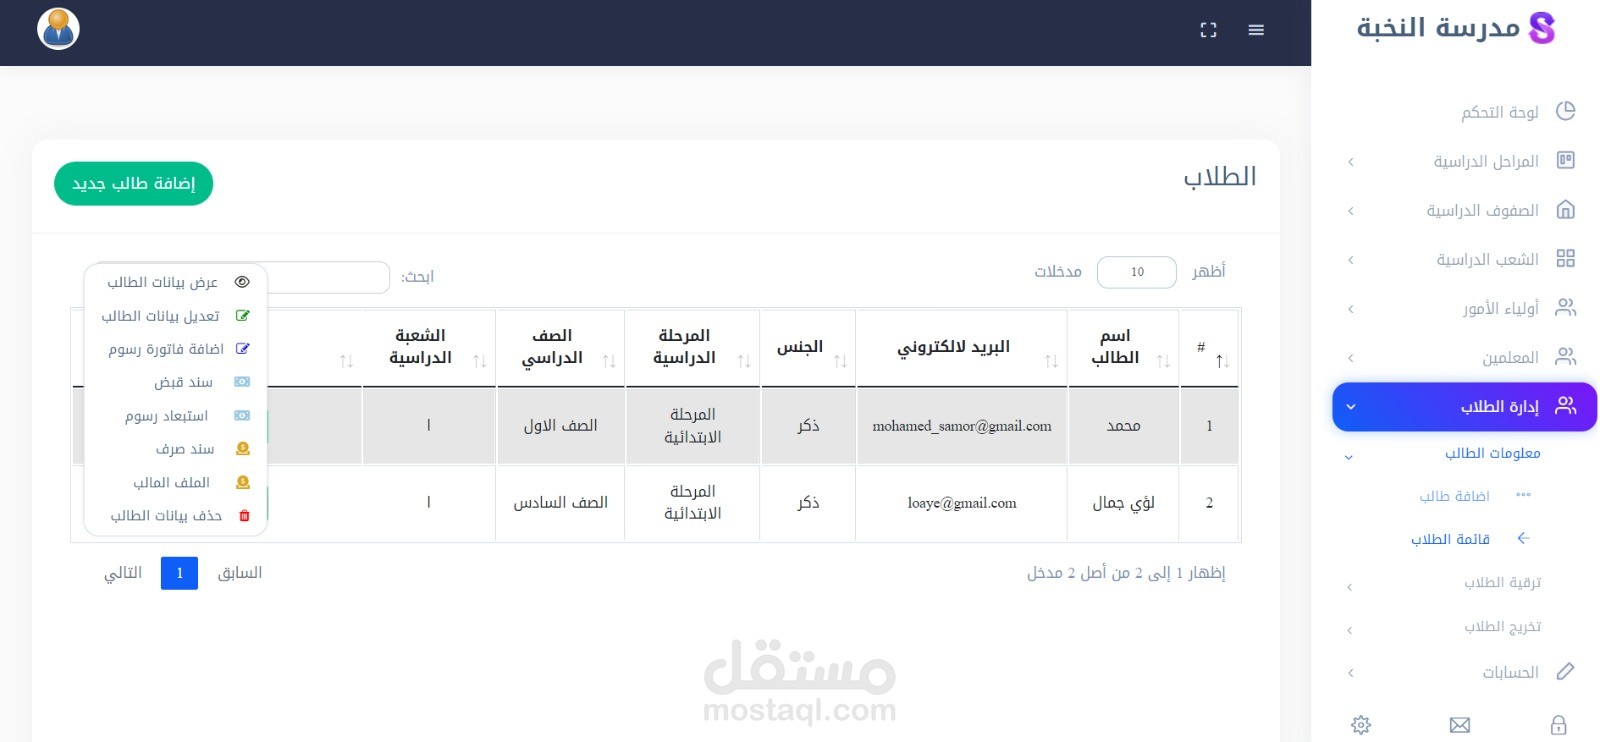
Task: Click the green إضافة طالب جديد button
Action: [x=133, y=183]
